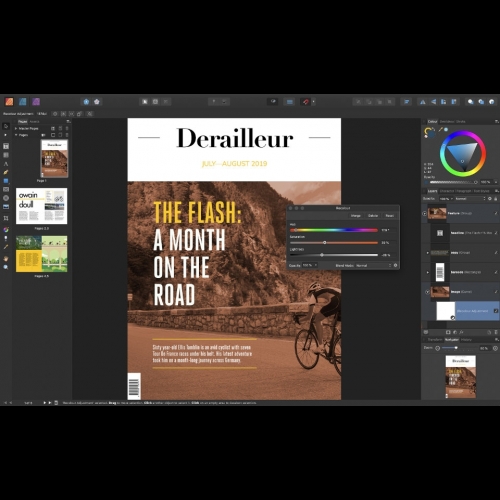Select the Colour Picker tool
Viewport: 500px width, 500px height.
tap(6, 247)
